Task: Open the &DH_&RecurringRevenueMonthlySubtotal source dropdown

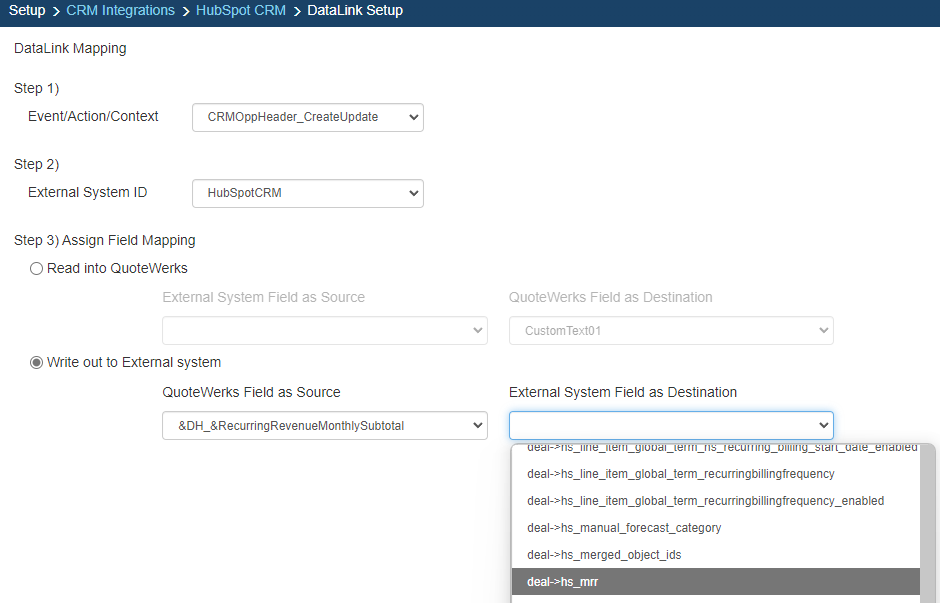Action: click(324, 425)
